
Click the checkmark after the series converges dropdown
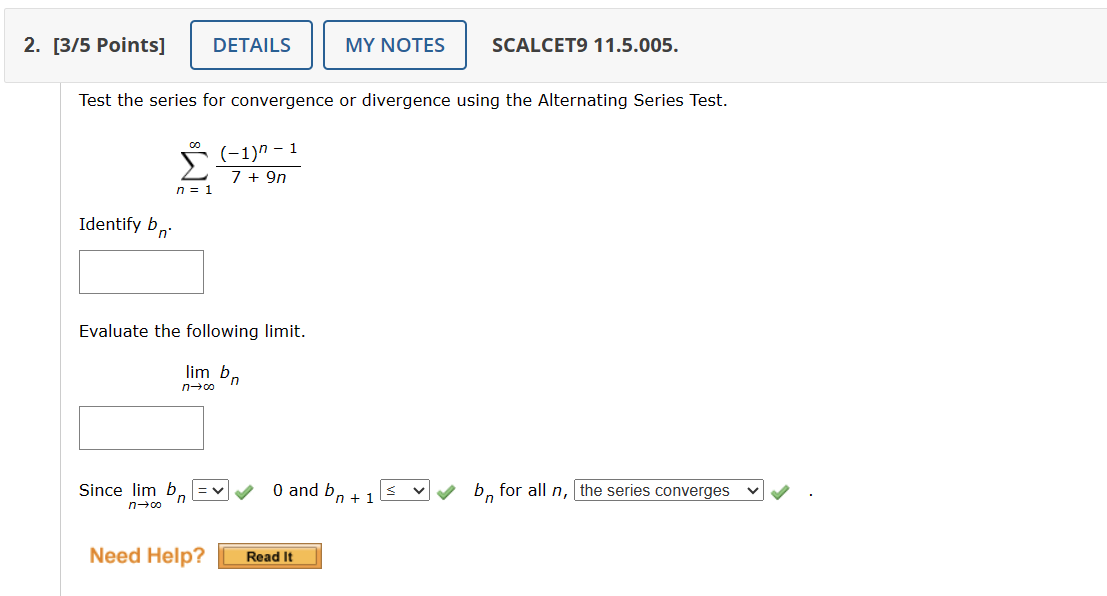pos(780,491)
